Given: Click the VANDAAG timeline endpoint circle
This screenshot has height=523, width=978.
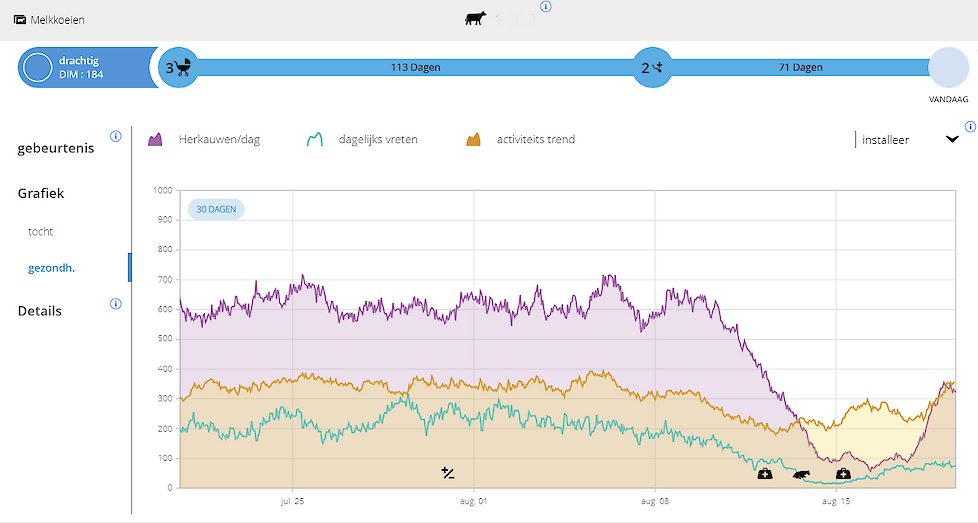Looking at the screenshot, I should (x=948, y=68).
